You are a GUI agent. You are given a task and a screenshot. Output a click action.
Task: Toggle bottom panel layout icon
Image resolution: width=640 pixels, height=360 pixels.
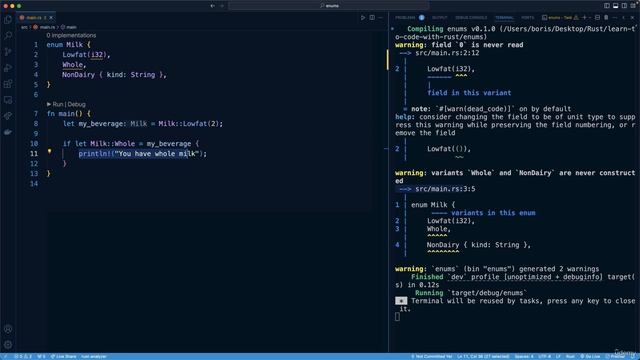click(x=616, y=6)
